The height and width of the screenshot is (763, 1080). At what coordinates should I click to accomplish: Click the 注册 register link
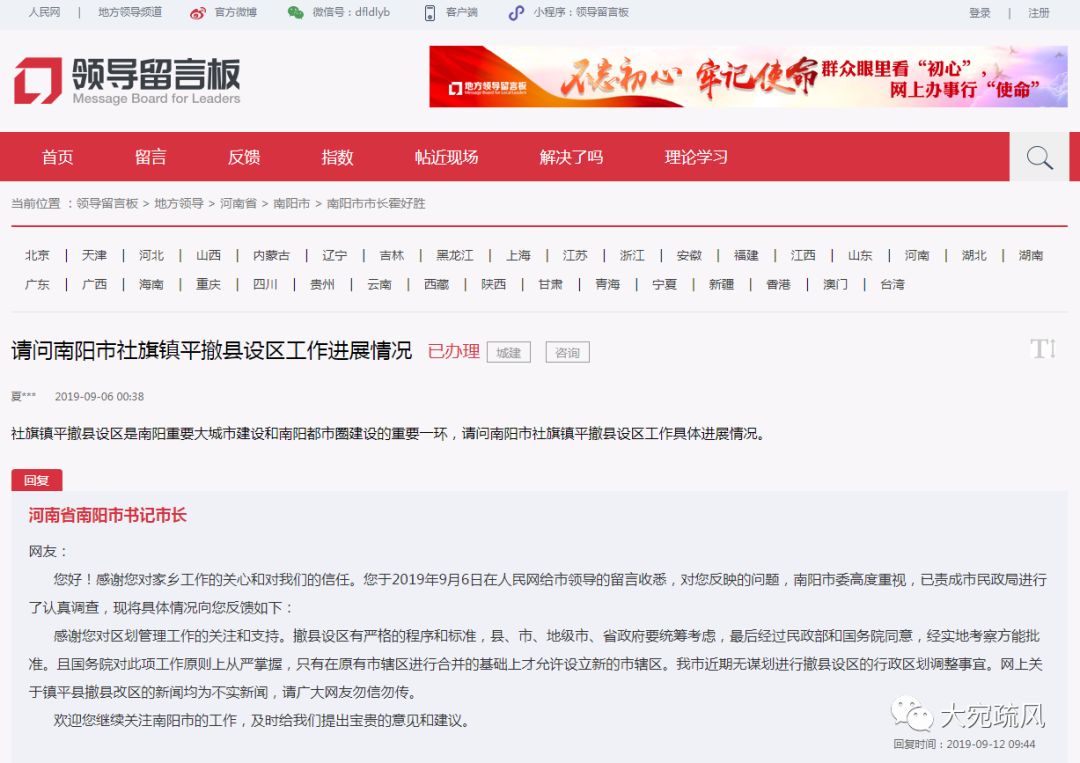click(1039, 13)
